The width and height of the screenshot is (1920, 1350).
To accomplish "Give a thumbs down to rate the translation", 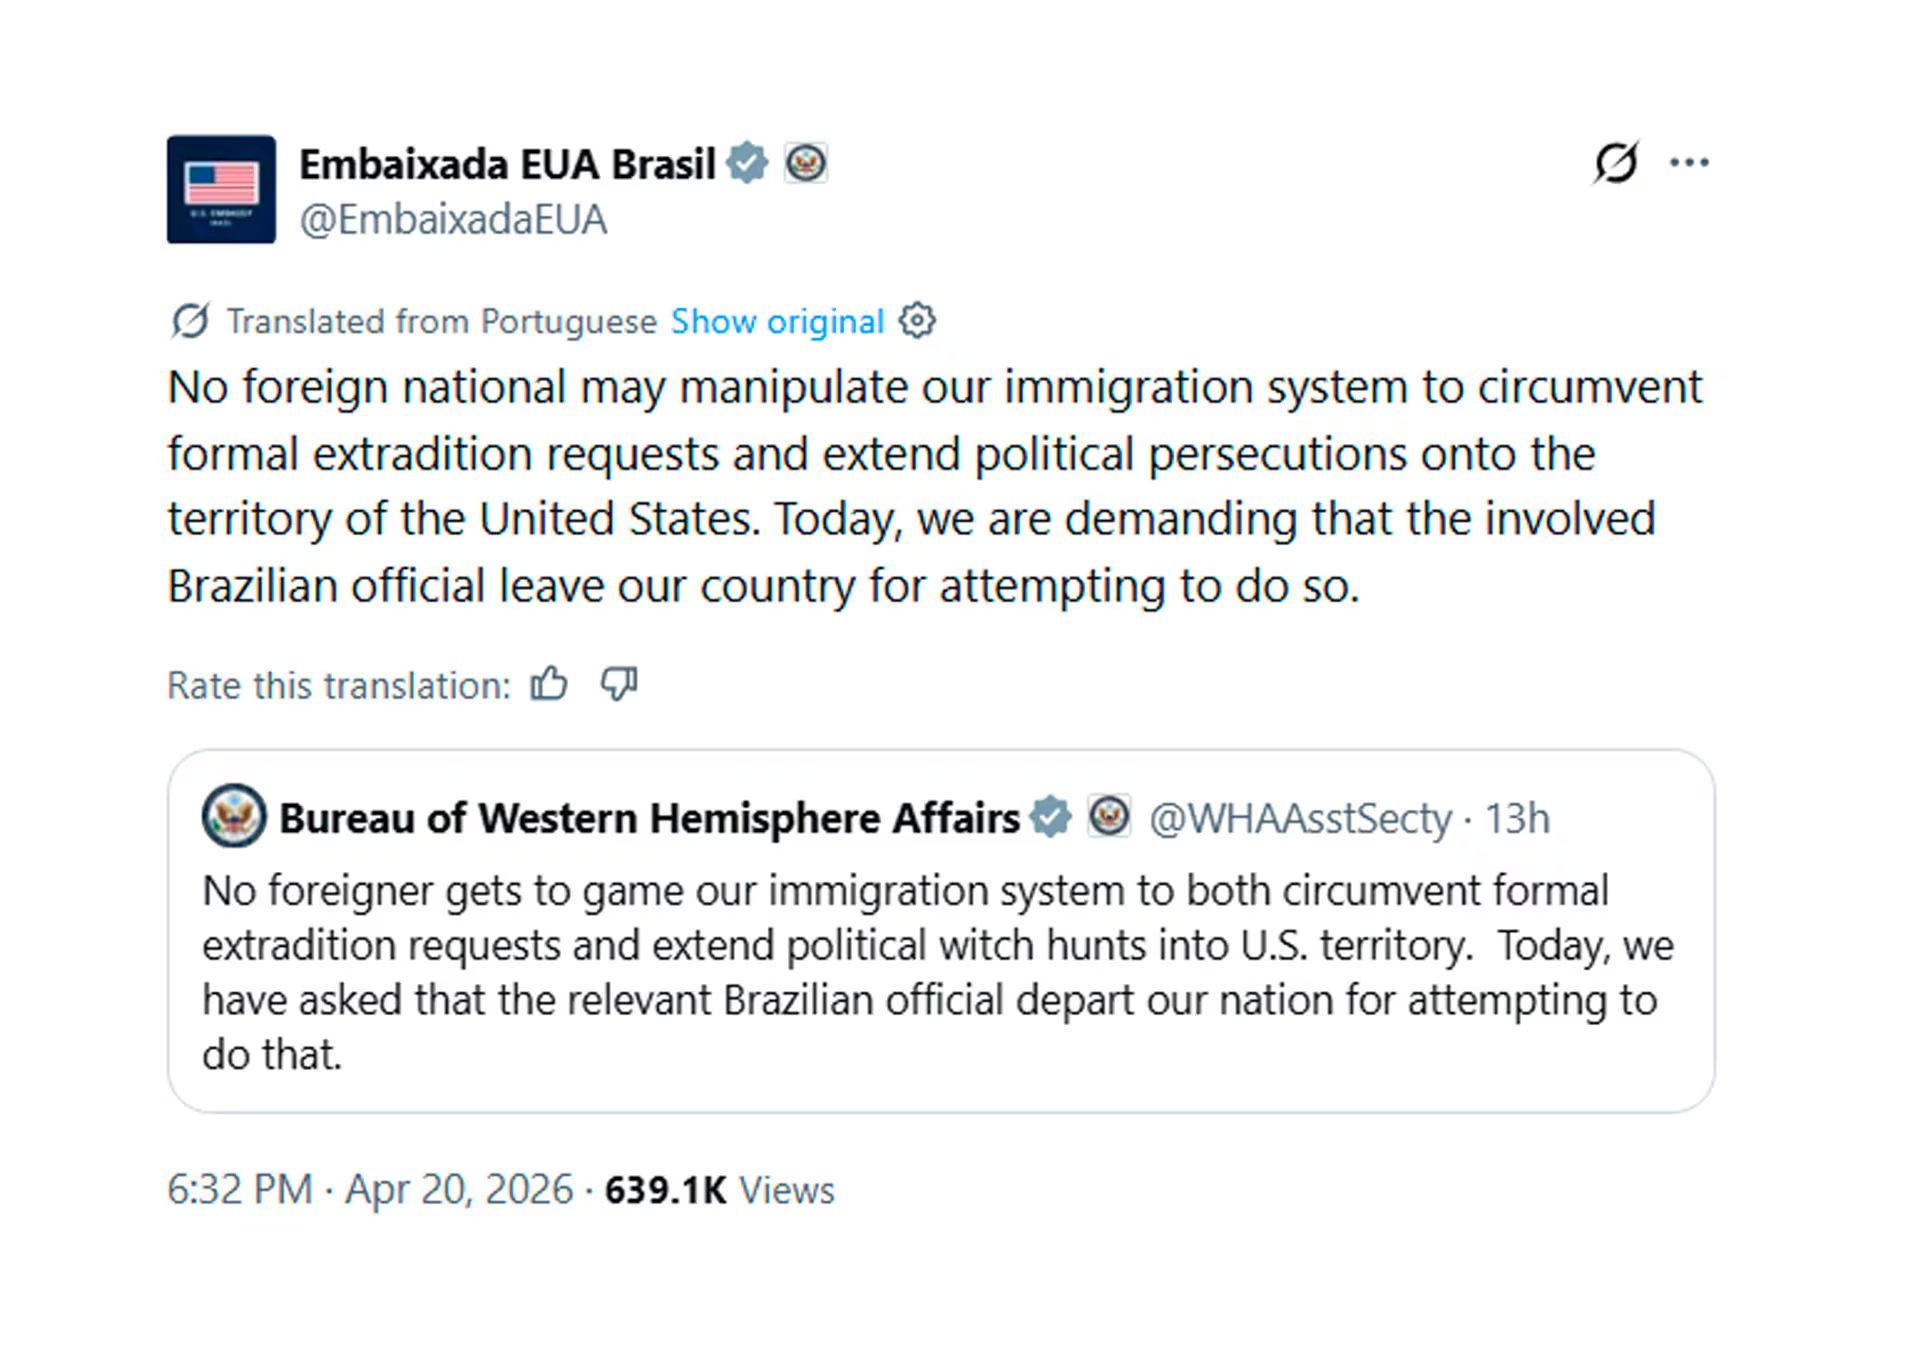I will 617,684.
